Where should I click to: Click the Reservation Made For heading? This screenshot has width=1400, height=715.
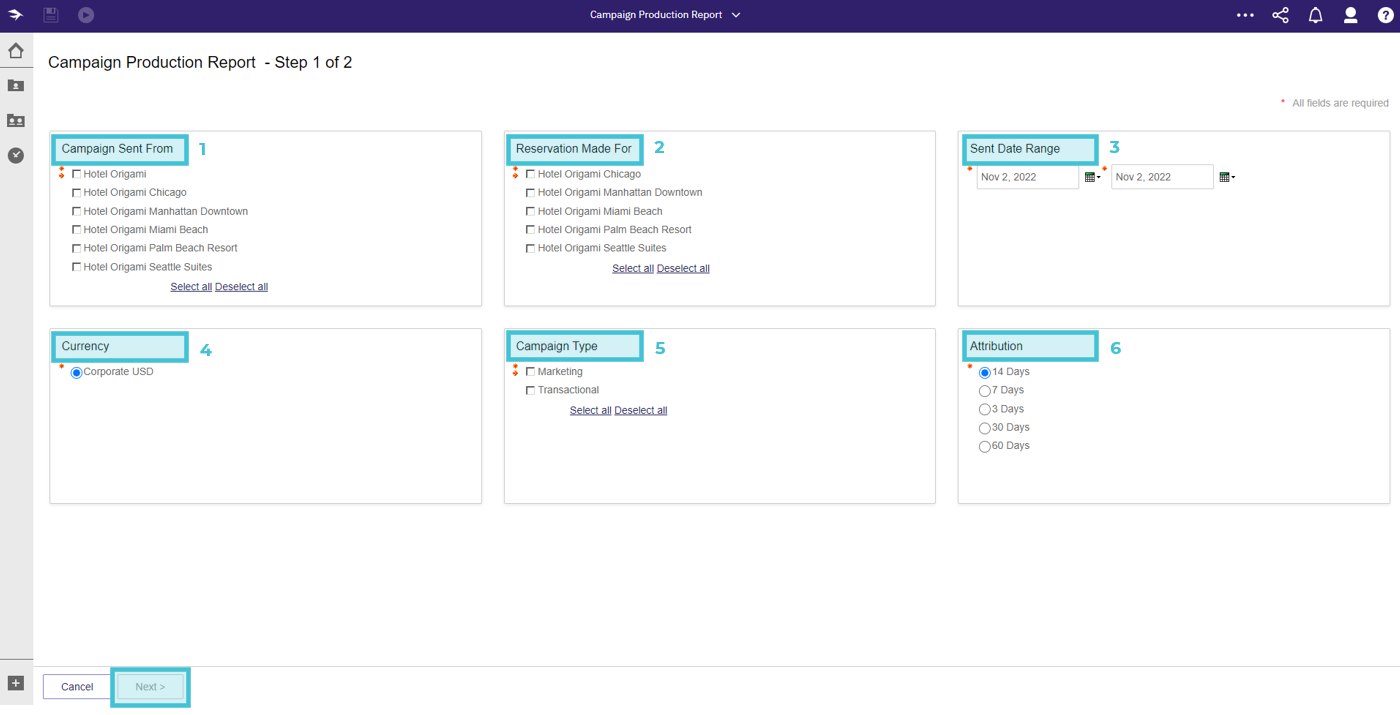pyautogui.click(x=574, y=149)
